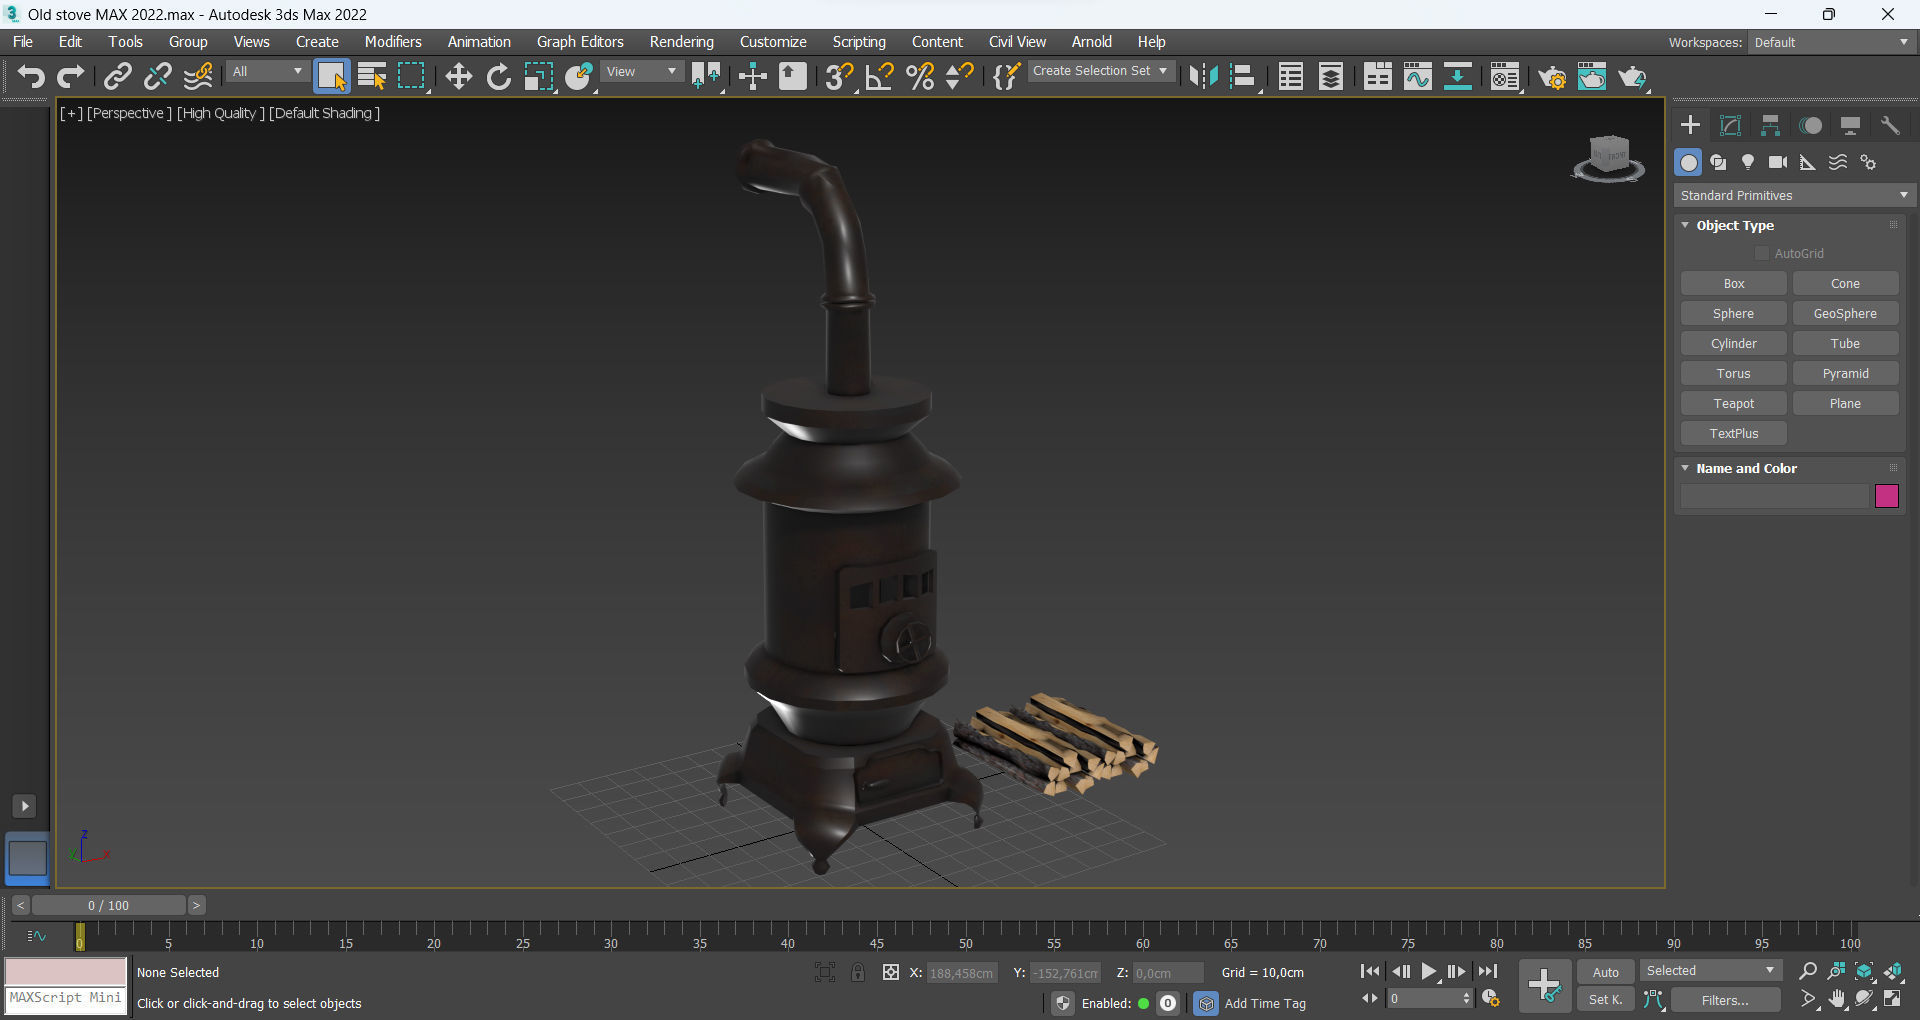The image size is (1920, 1020).
Task: Enable the AutoGrid checkbox
Action: 1762,254
